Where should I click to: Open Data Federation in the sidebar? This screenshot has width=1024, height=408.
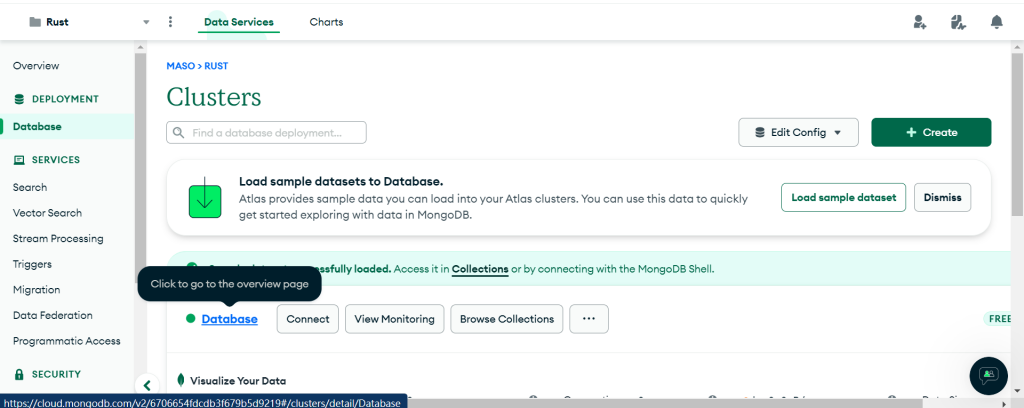coord(53,315)
